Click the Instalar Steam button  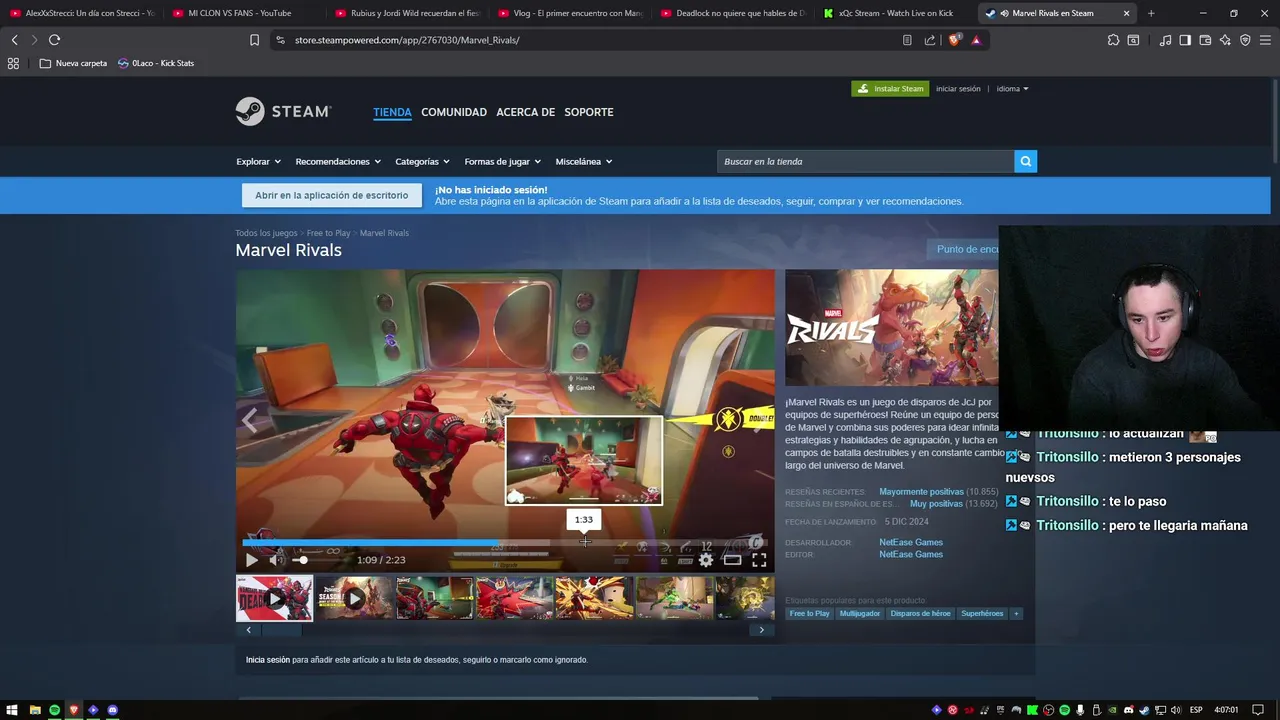pos(890,89)
